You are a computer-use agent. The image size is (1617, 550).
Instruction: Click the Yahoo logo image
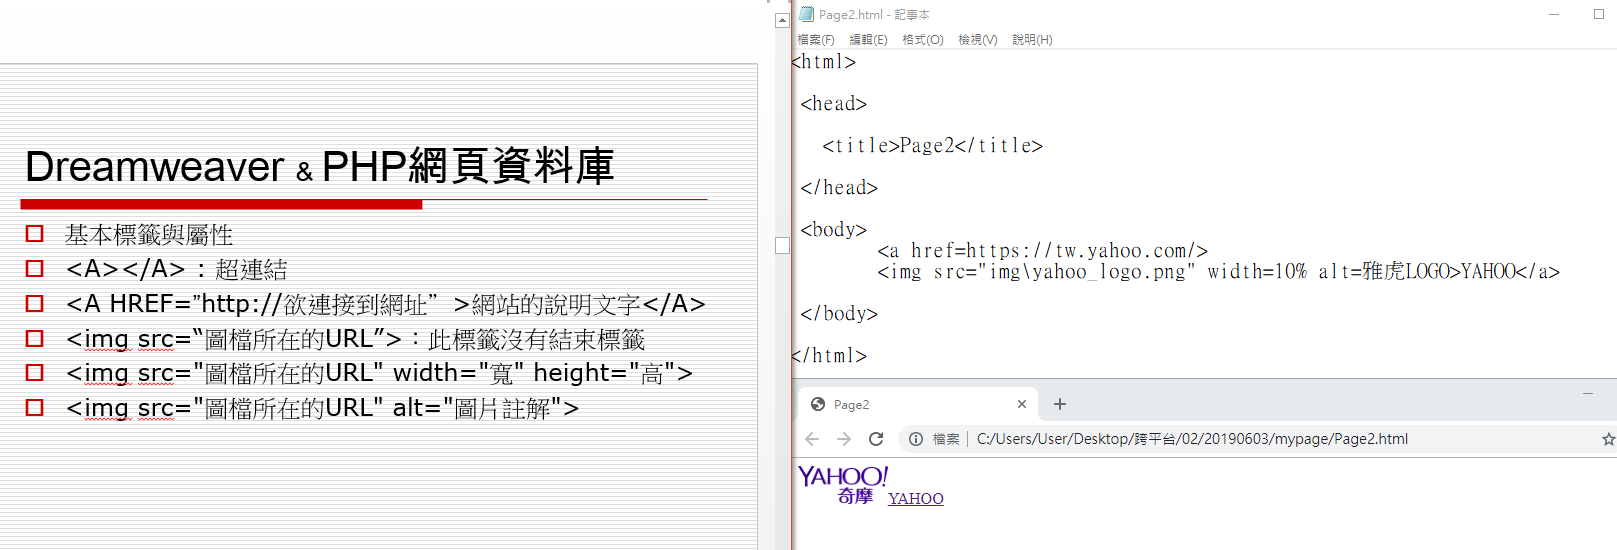point(842,484)
